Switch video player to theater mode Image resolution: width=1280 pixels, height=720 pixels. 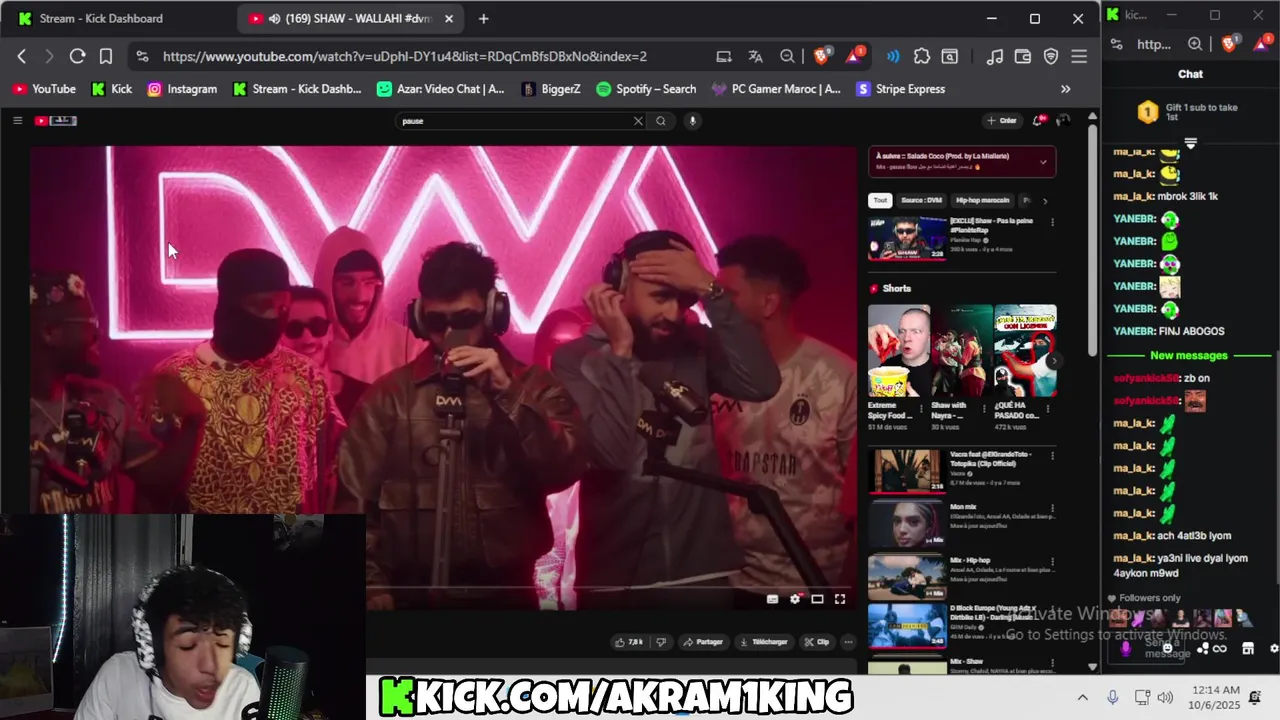click(x=817, y=599)
